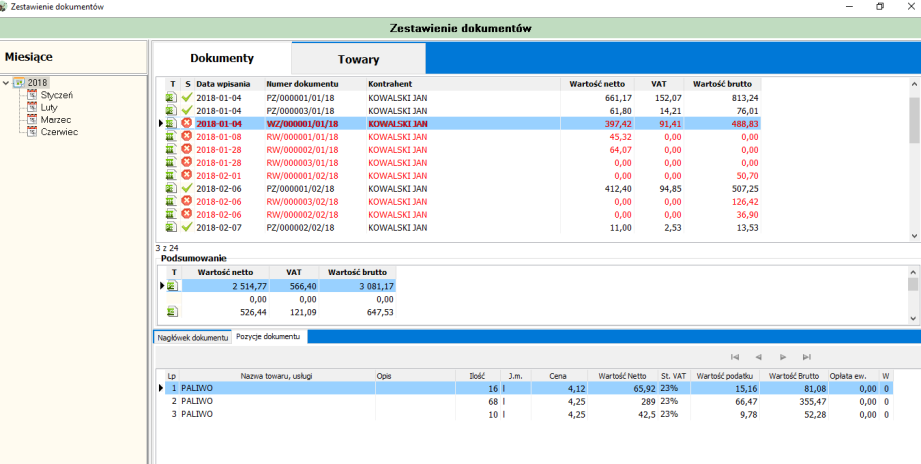The image size is (921, 464).
Task: Open the Czerwiec month
Action: (x=59, y=132)
